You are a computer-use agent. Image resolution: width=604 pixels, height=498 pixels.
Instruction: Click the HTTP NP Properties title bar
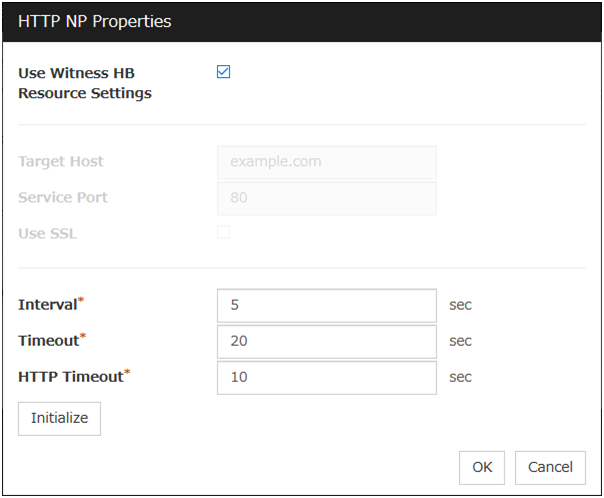tap(300, 21)
